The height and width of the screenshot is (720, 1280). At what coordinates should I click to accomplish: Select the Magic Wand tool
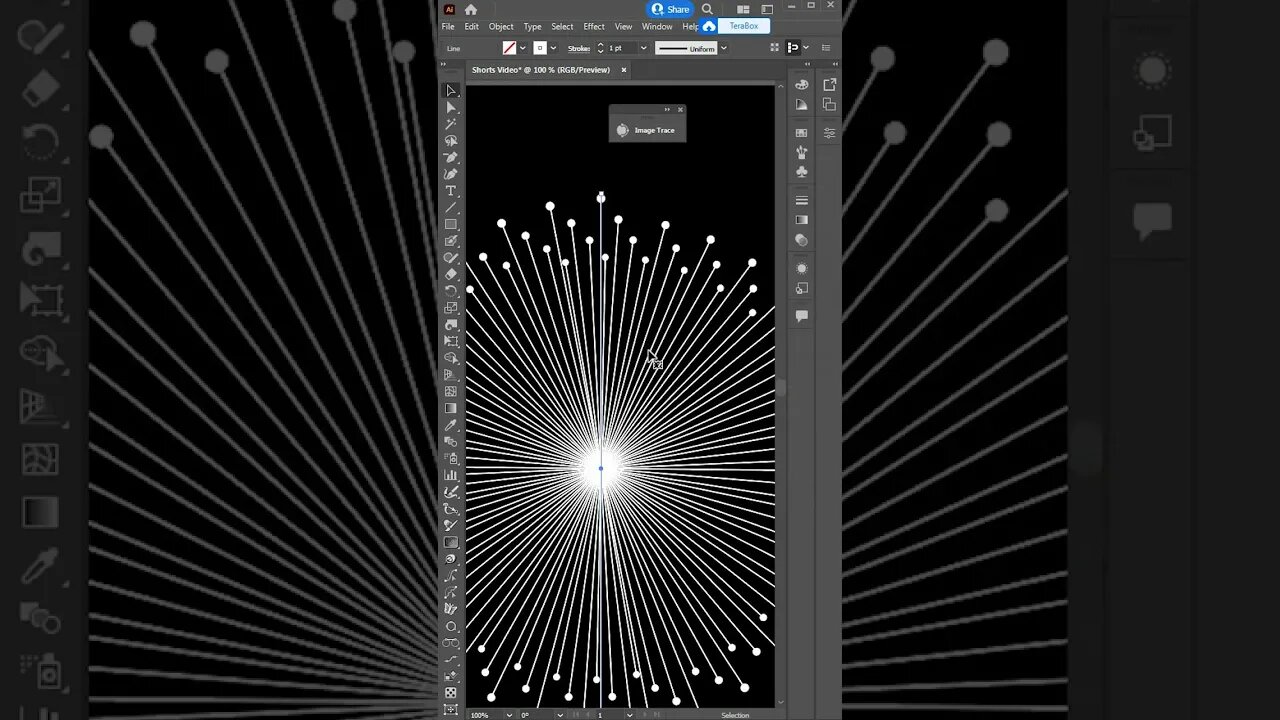pos(451,124)
